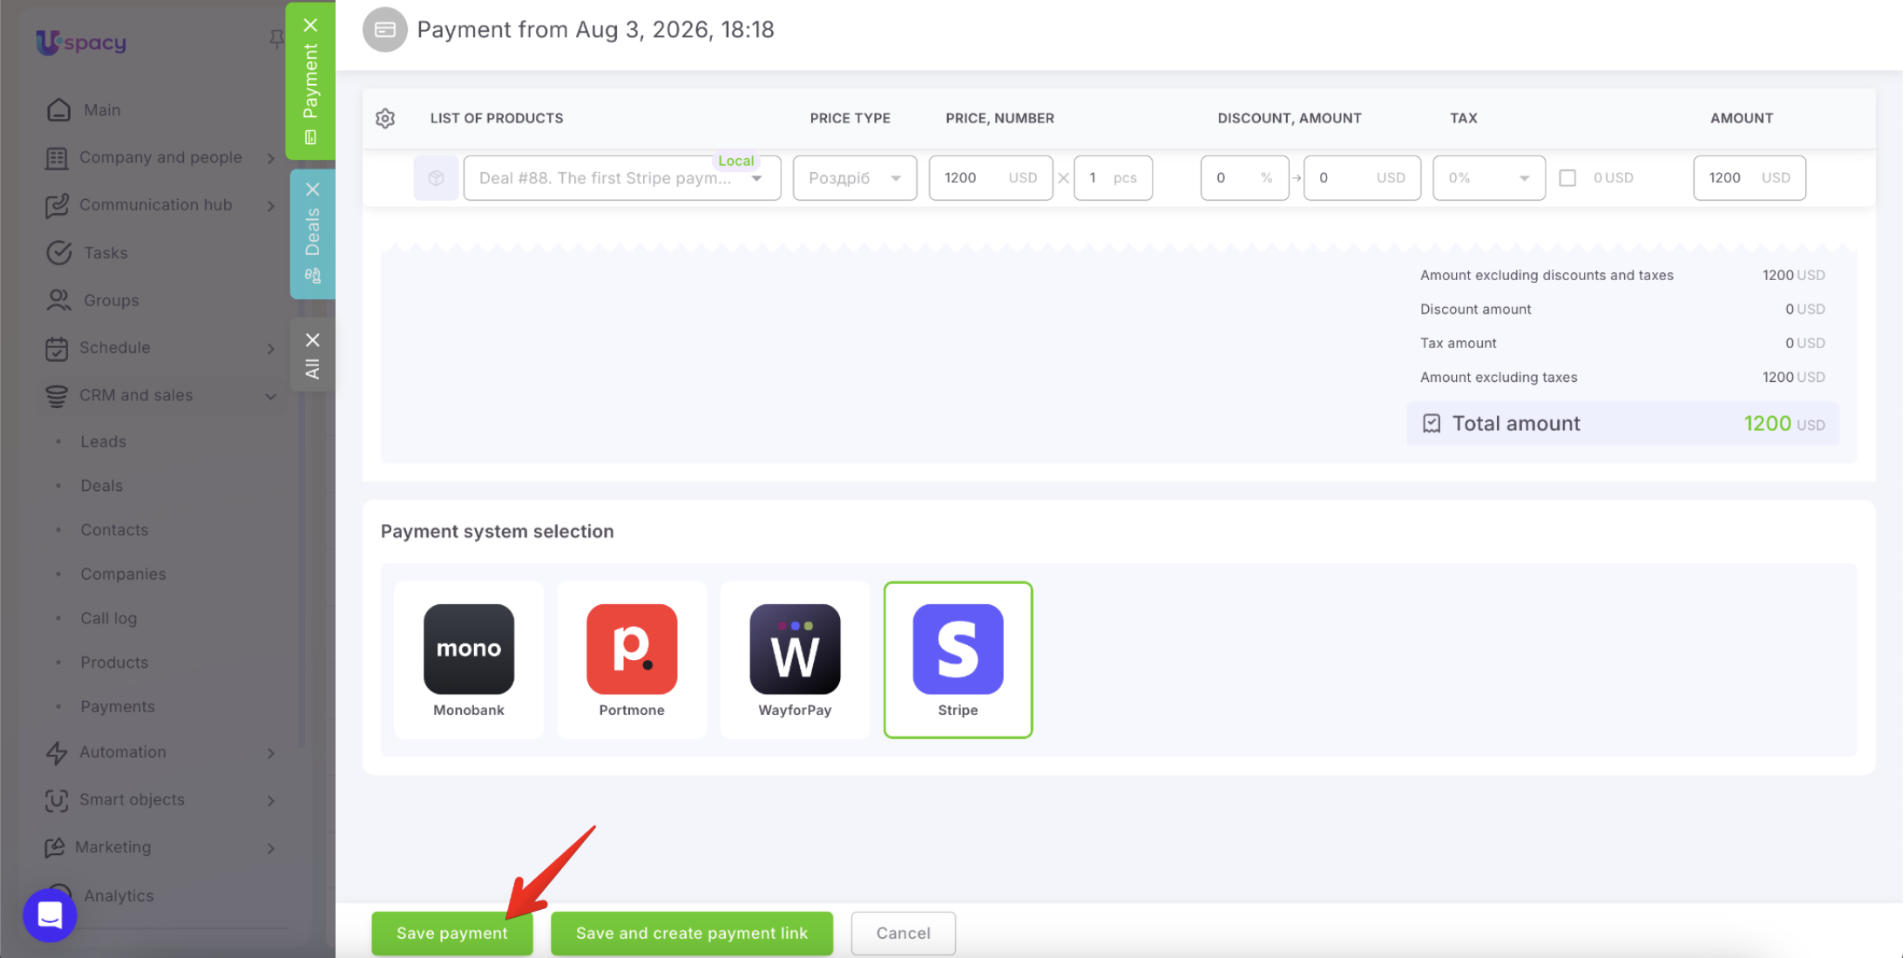Click the Marketing icon in the sidebar
This screenshot has width=1904, height=958.
point(55,848)
